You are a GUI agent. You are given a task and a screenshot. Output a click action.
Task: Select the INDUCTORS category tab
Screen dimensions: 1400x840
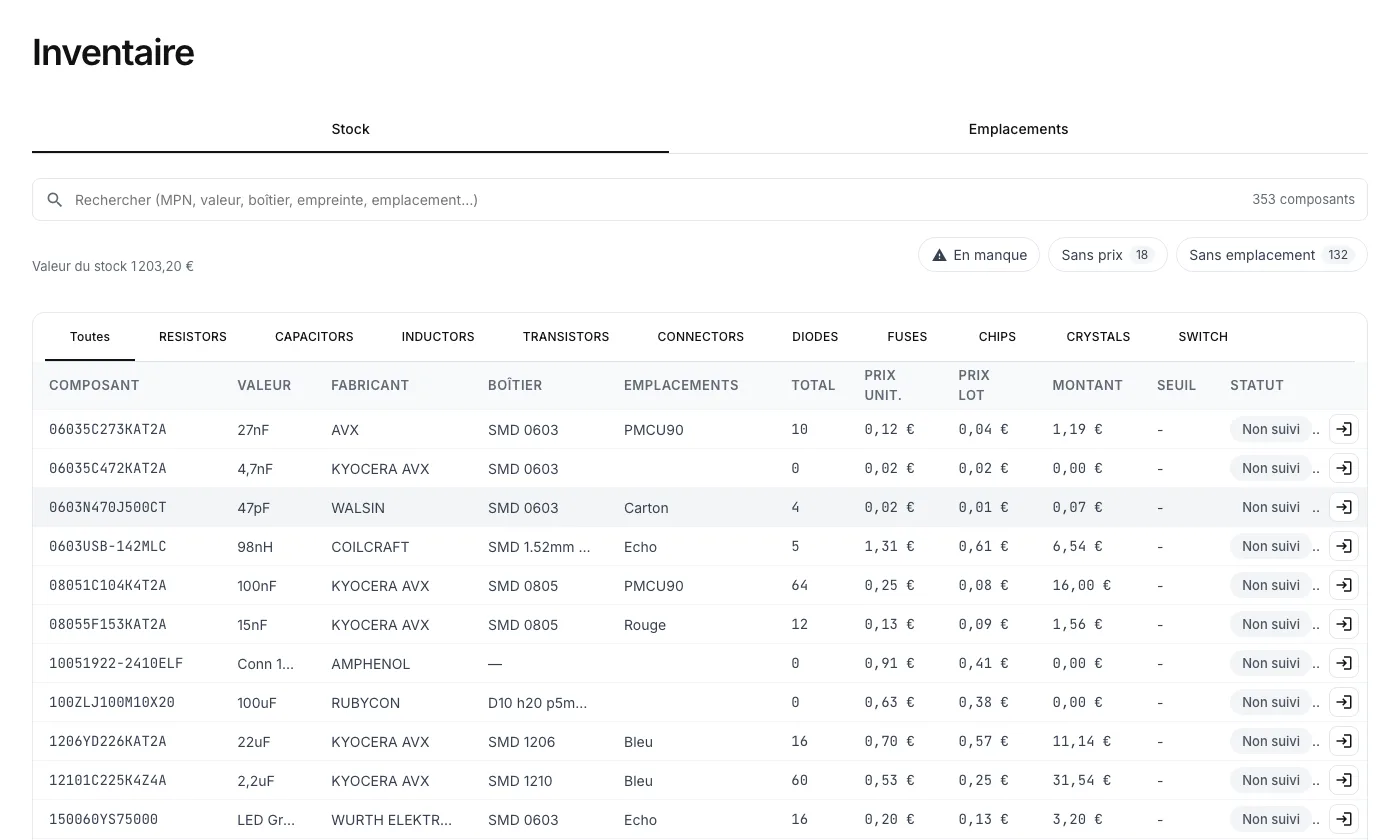click(x=438, y=337)
